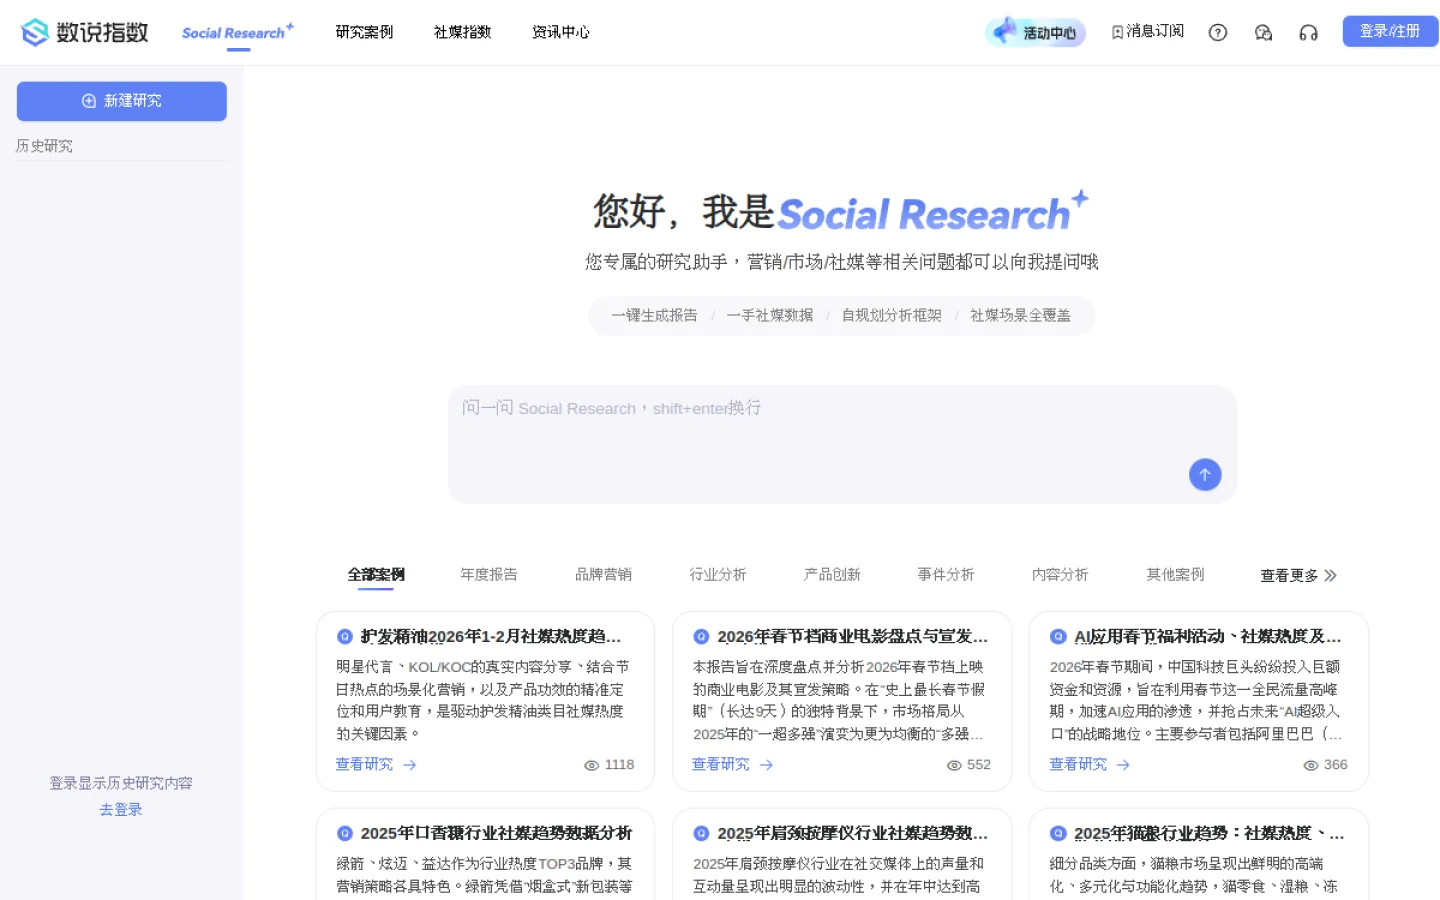Select the 行业分析 tab
This screenshot has height=900, width=1440.
coord(718,574)
